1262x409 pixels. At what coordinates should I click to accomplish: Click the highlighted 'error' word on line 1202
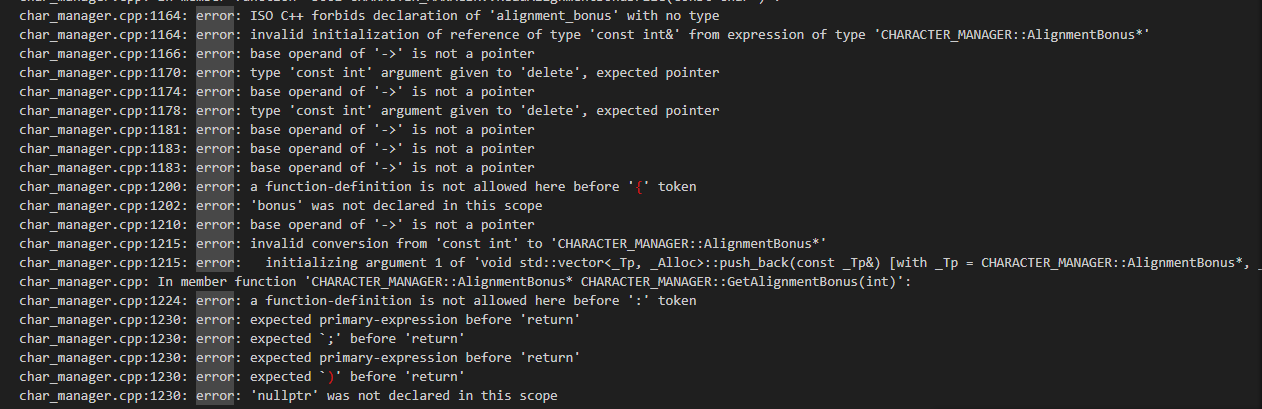click(x=215, y=205)
